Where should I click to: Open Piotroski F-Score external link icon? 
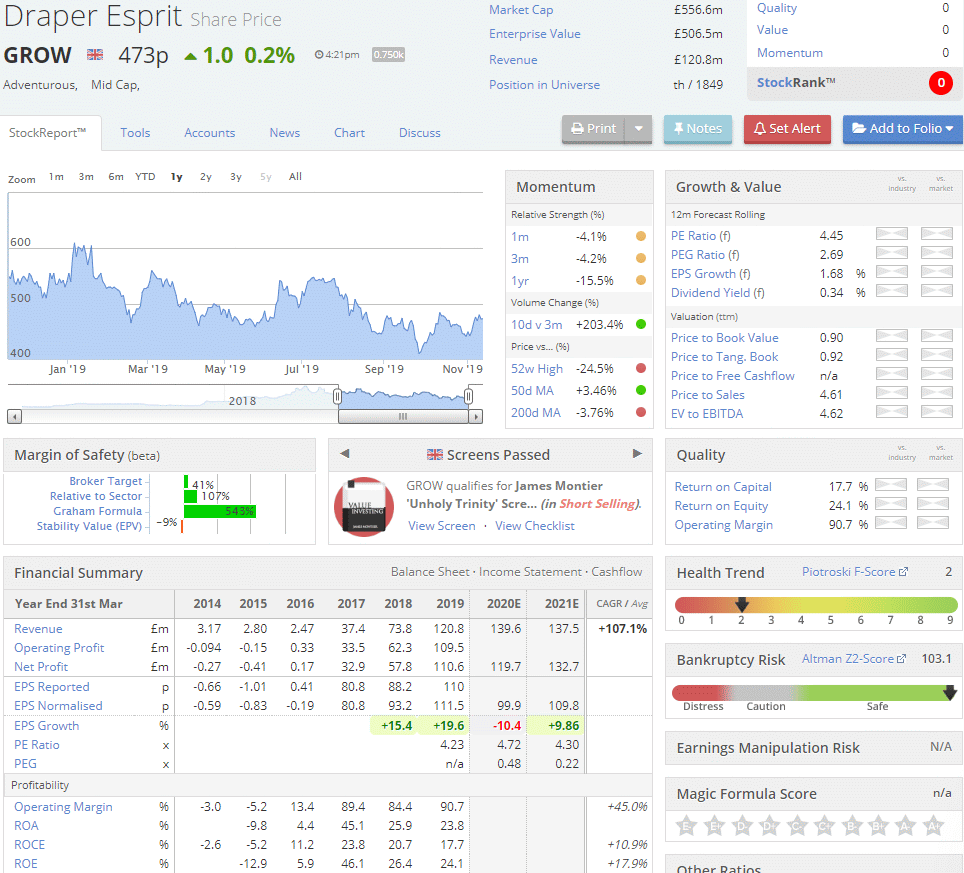point(903,572)
